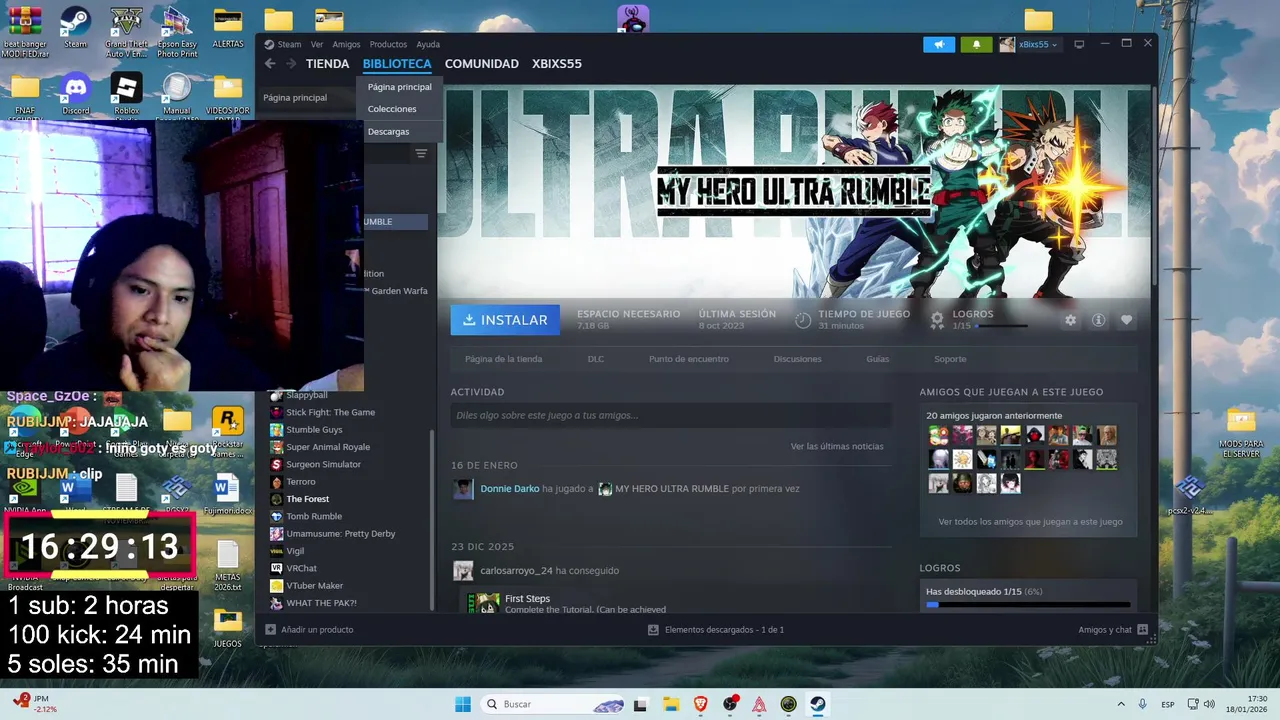Expand system tray hidden icons chevron
Screen dimensions: 1280x720
tap(1120, 704)
